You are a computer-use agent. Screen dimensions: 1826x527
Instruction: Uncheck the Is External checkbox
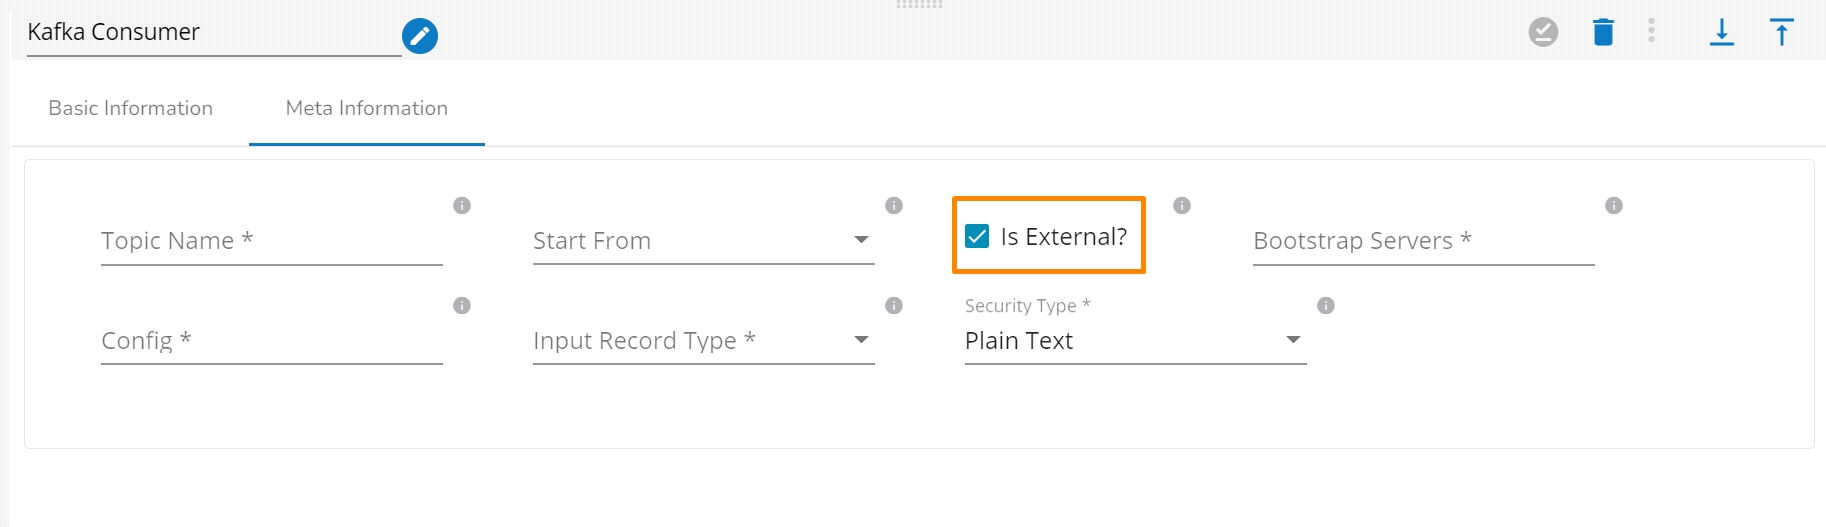point(977,236)
